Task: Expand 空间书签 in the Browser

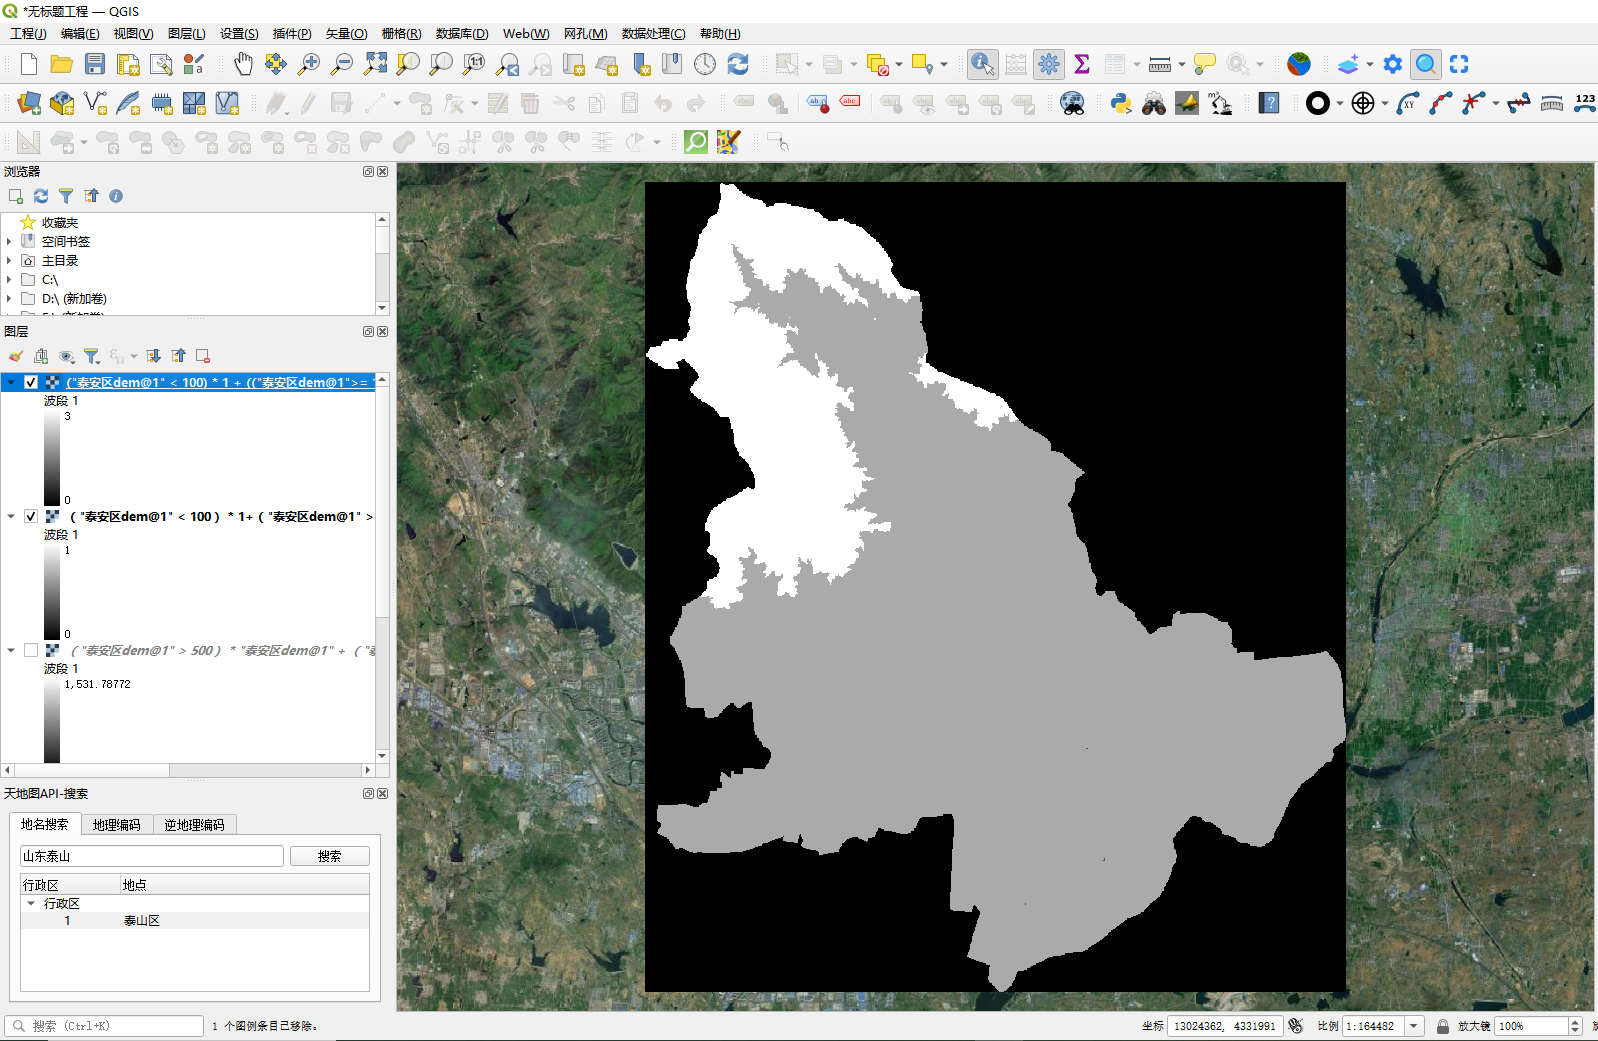Action: [x=9, y=241]
